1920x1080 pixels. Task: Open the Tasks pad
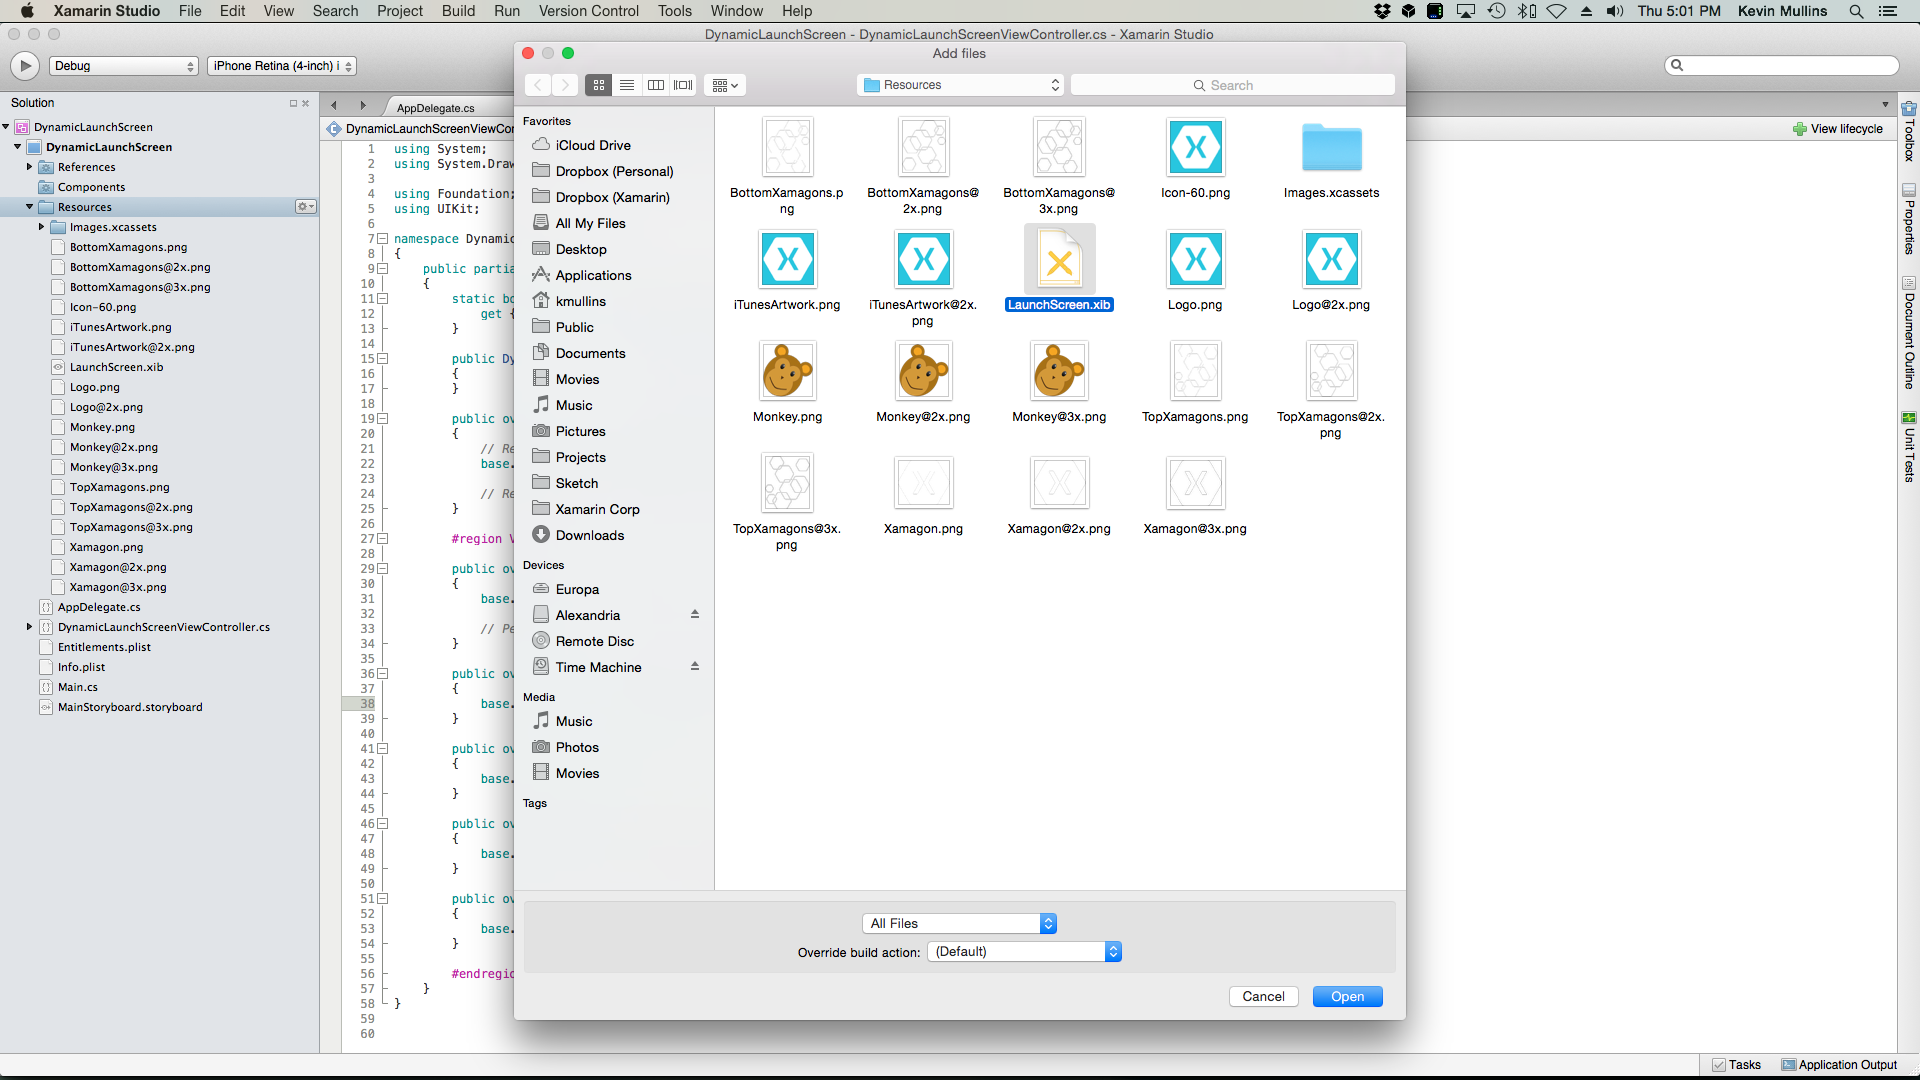point(1736,1065)
